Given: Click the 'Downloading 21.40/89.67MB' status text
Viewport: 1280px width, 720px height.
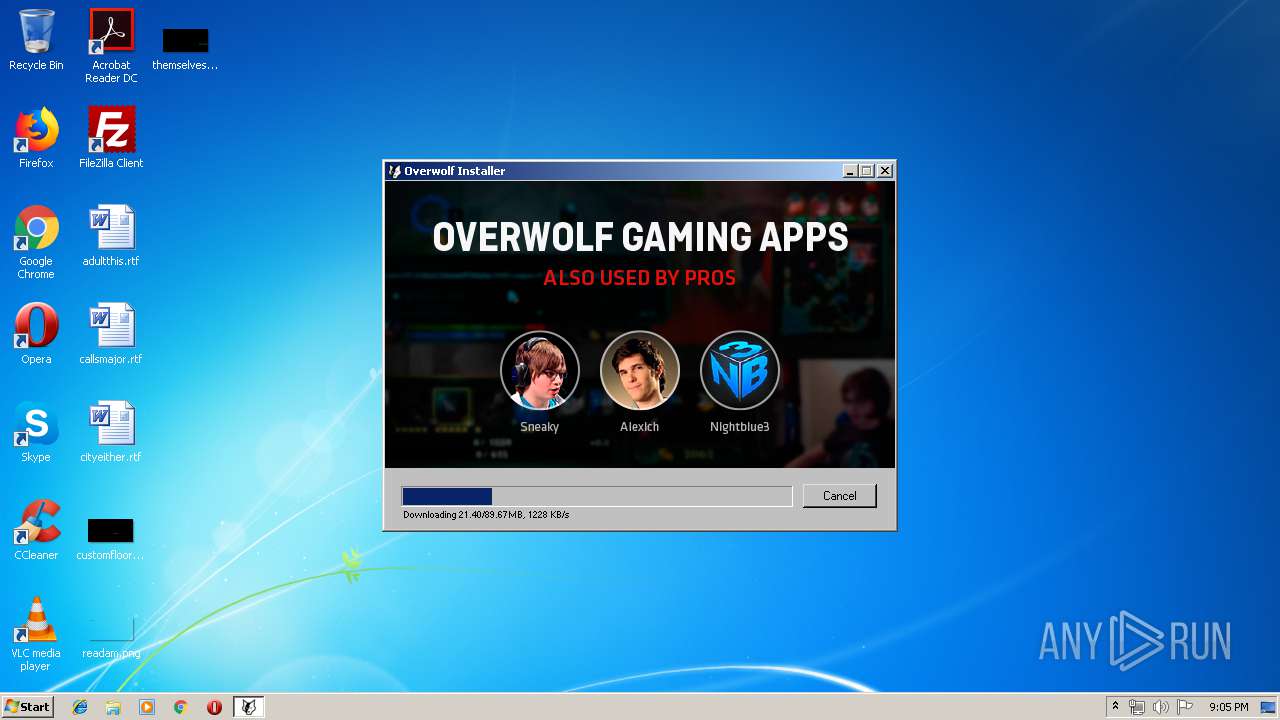Looking at the screenshot, I should pos(486,515).
